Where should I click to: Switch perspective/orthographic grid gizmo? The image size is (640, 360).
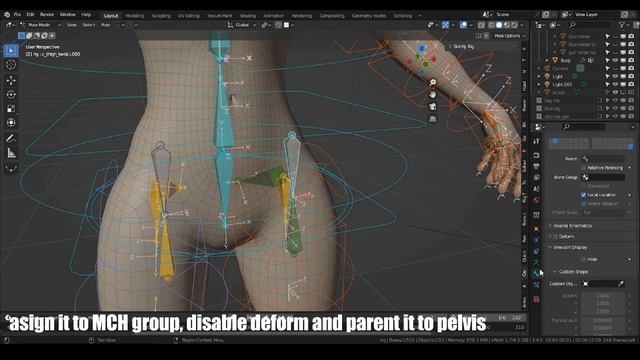[x=433, y=119]
